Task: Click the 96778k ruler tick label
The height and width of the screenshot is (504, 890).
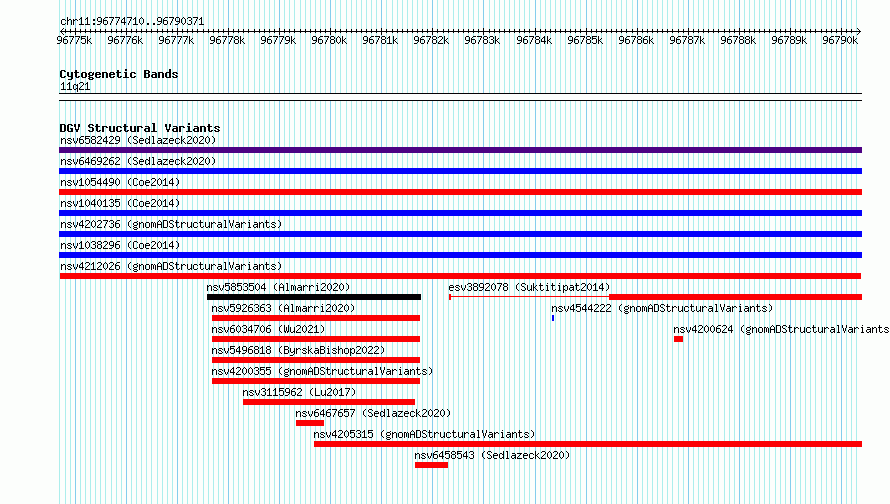Action: 227,40
